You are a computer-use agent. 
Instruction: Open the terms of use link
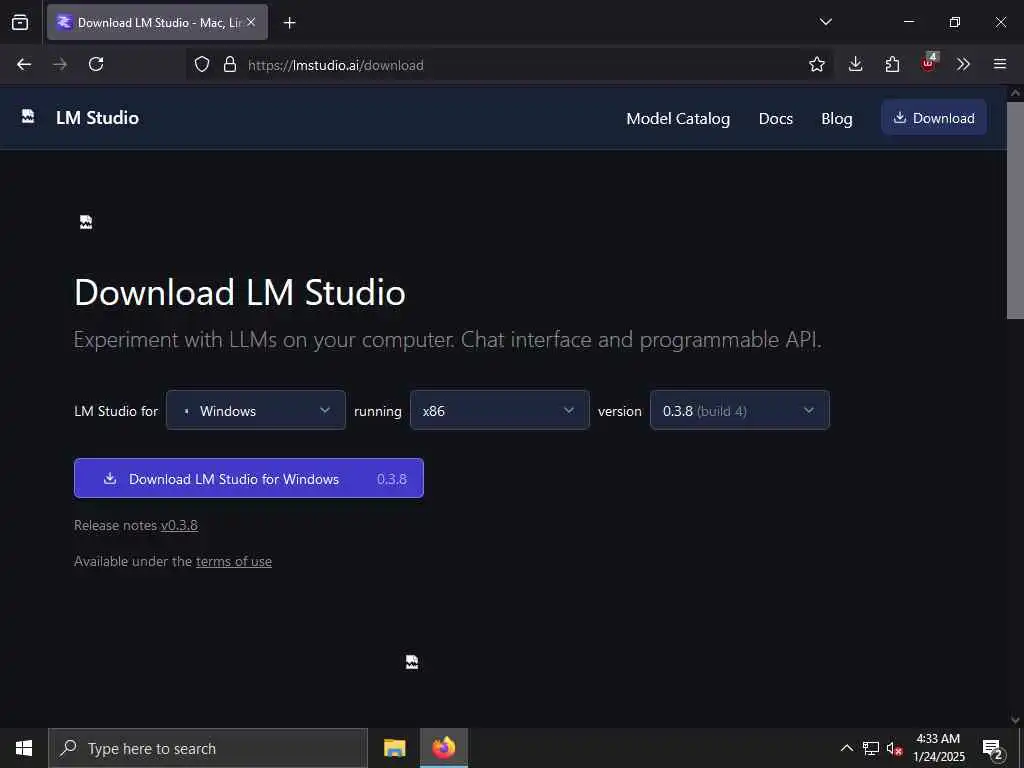click(x=234, y=561)
